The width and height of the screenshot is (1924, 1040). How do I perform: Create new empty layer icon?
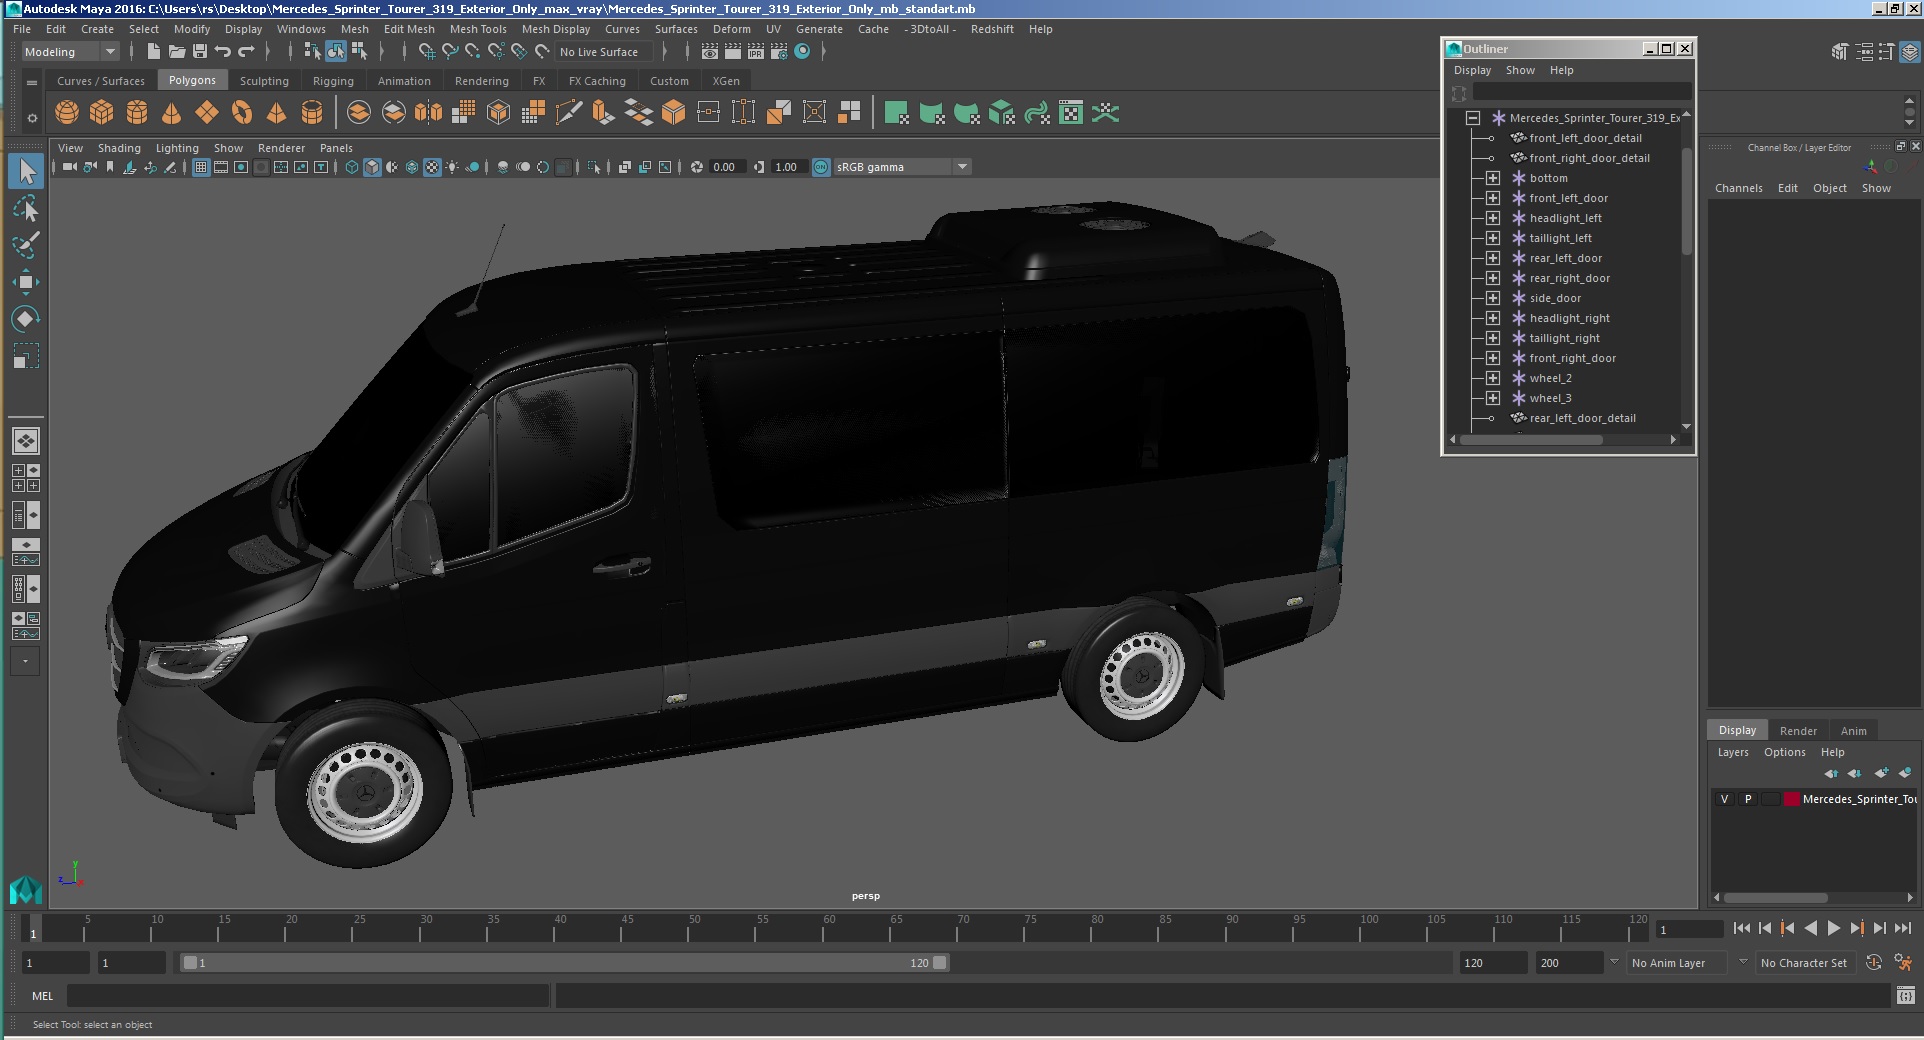1881,773
